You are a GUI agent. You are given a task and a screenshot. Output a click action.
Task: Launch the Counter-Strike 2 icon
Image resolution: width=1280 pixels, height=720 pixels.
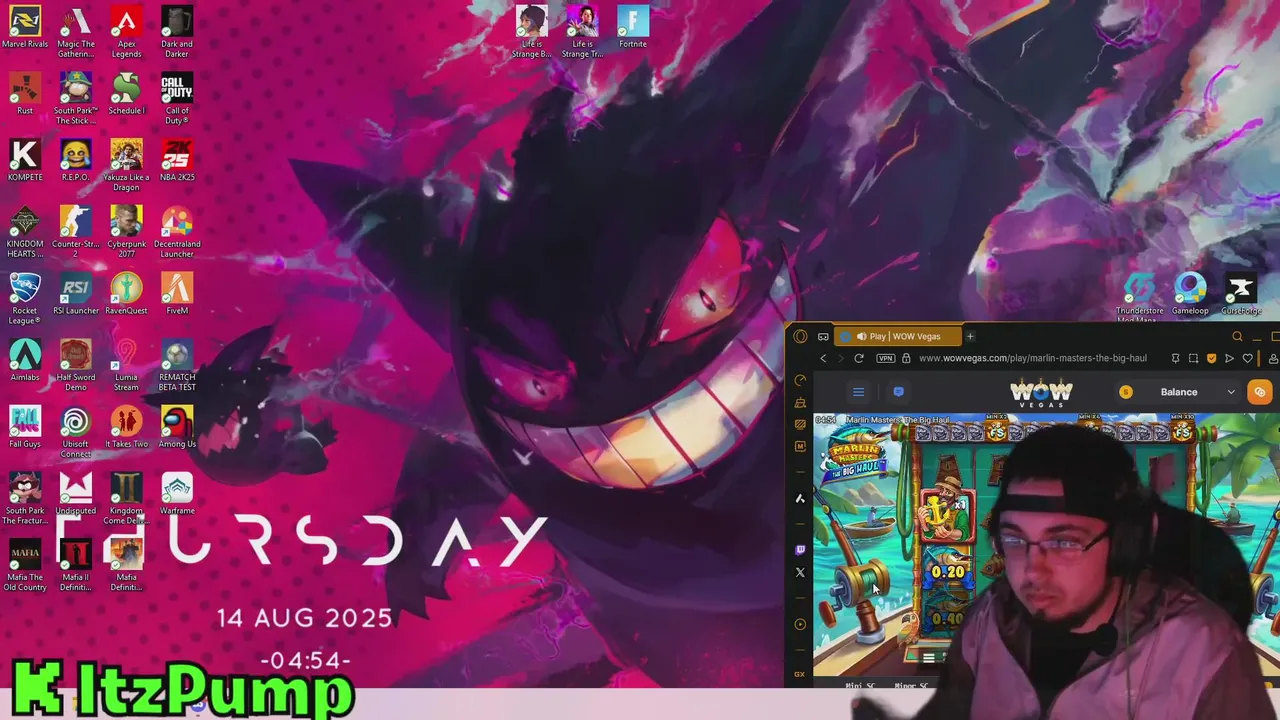coord(75,232)
